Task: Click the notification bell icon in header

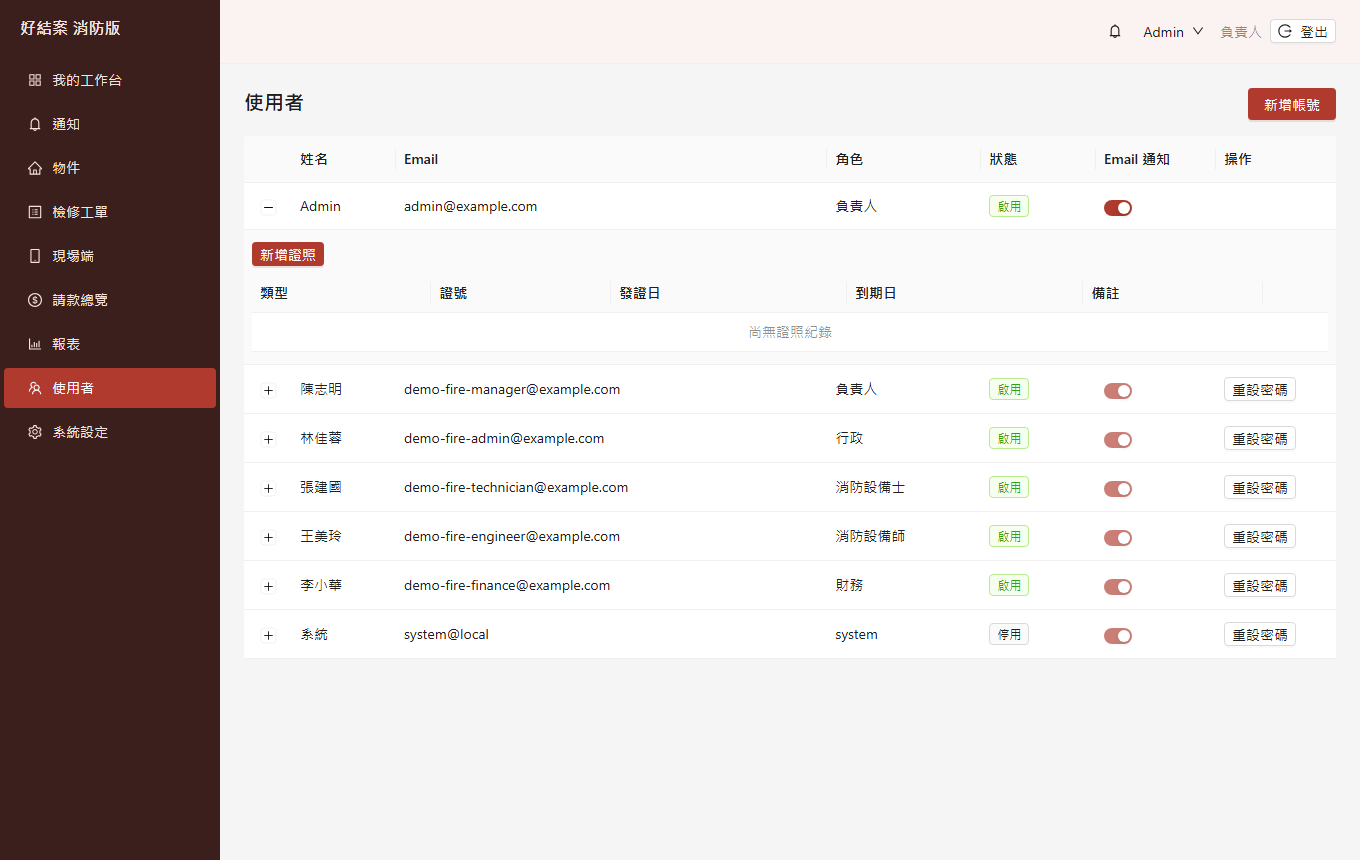Action: pos(1115,32)
